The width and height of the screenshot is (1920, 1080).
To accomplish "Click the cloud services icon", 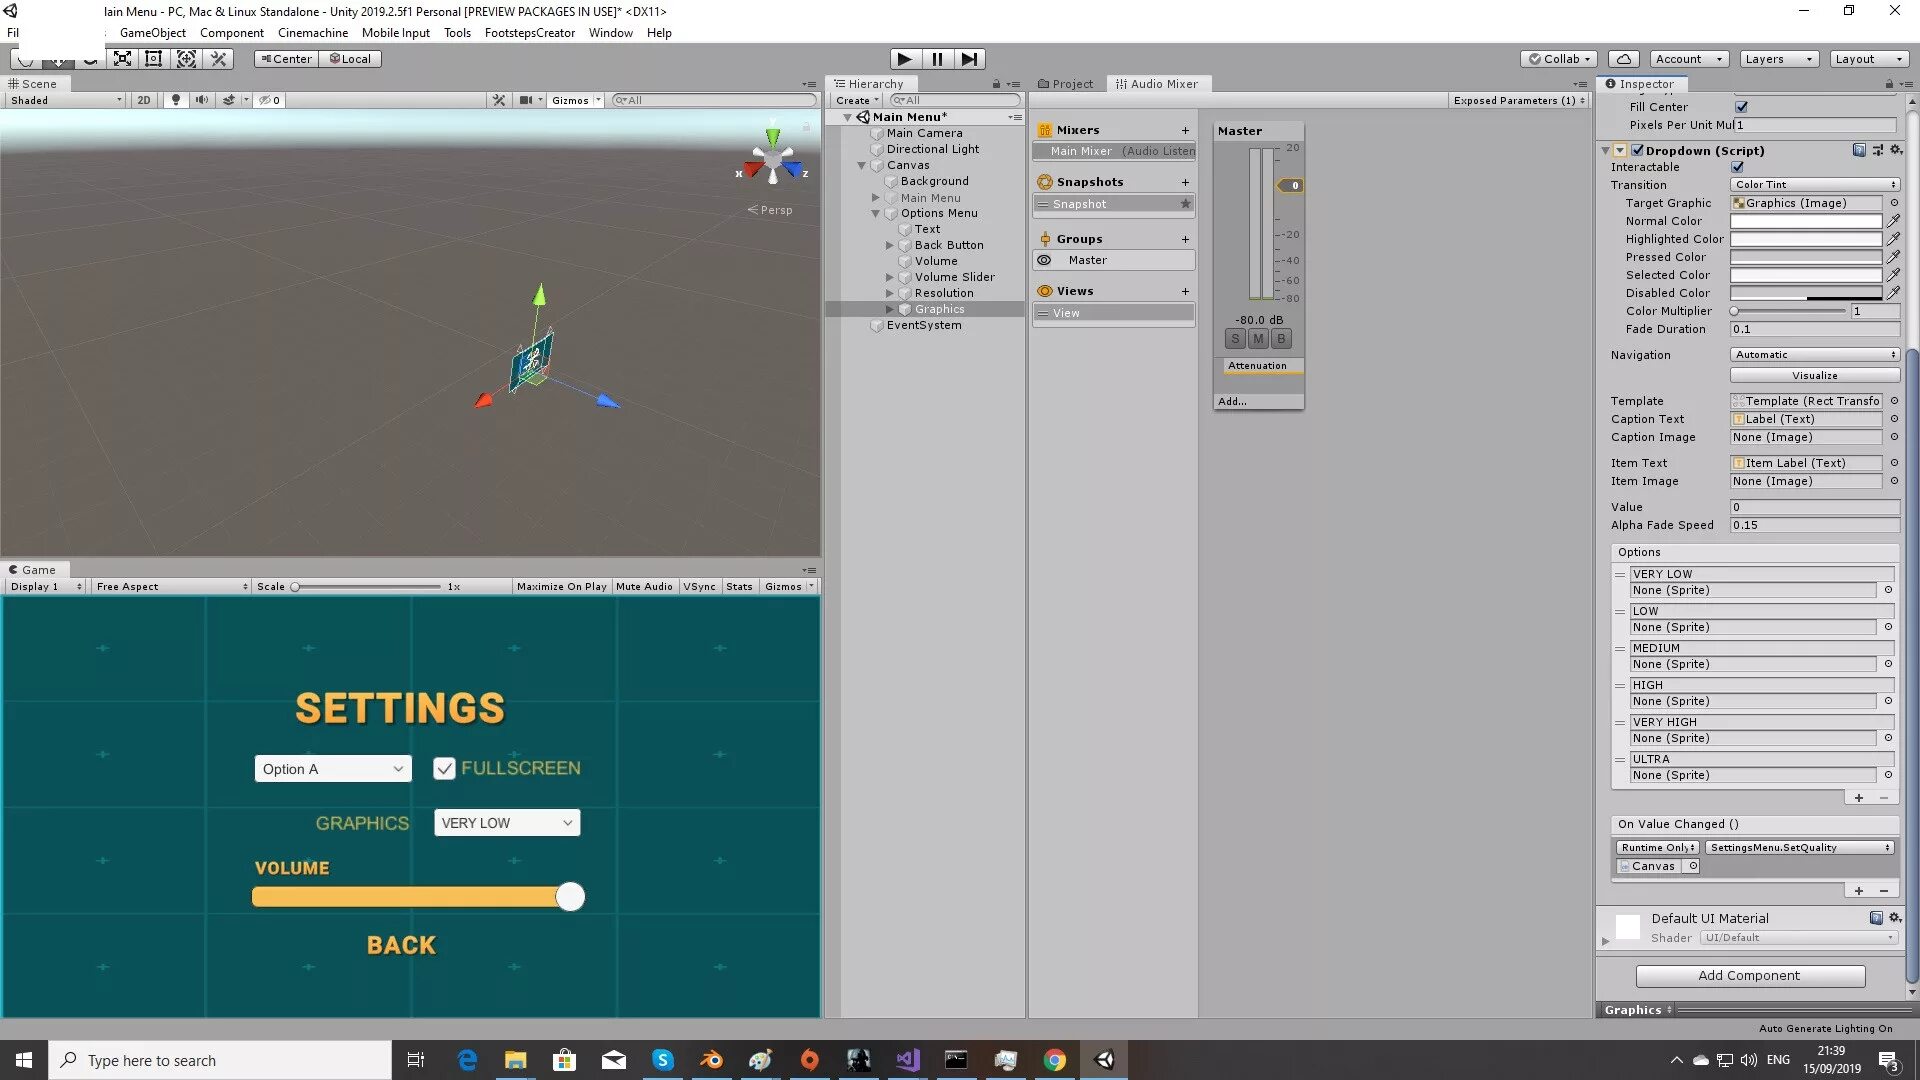I will point(1625,59).
